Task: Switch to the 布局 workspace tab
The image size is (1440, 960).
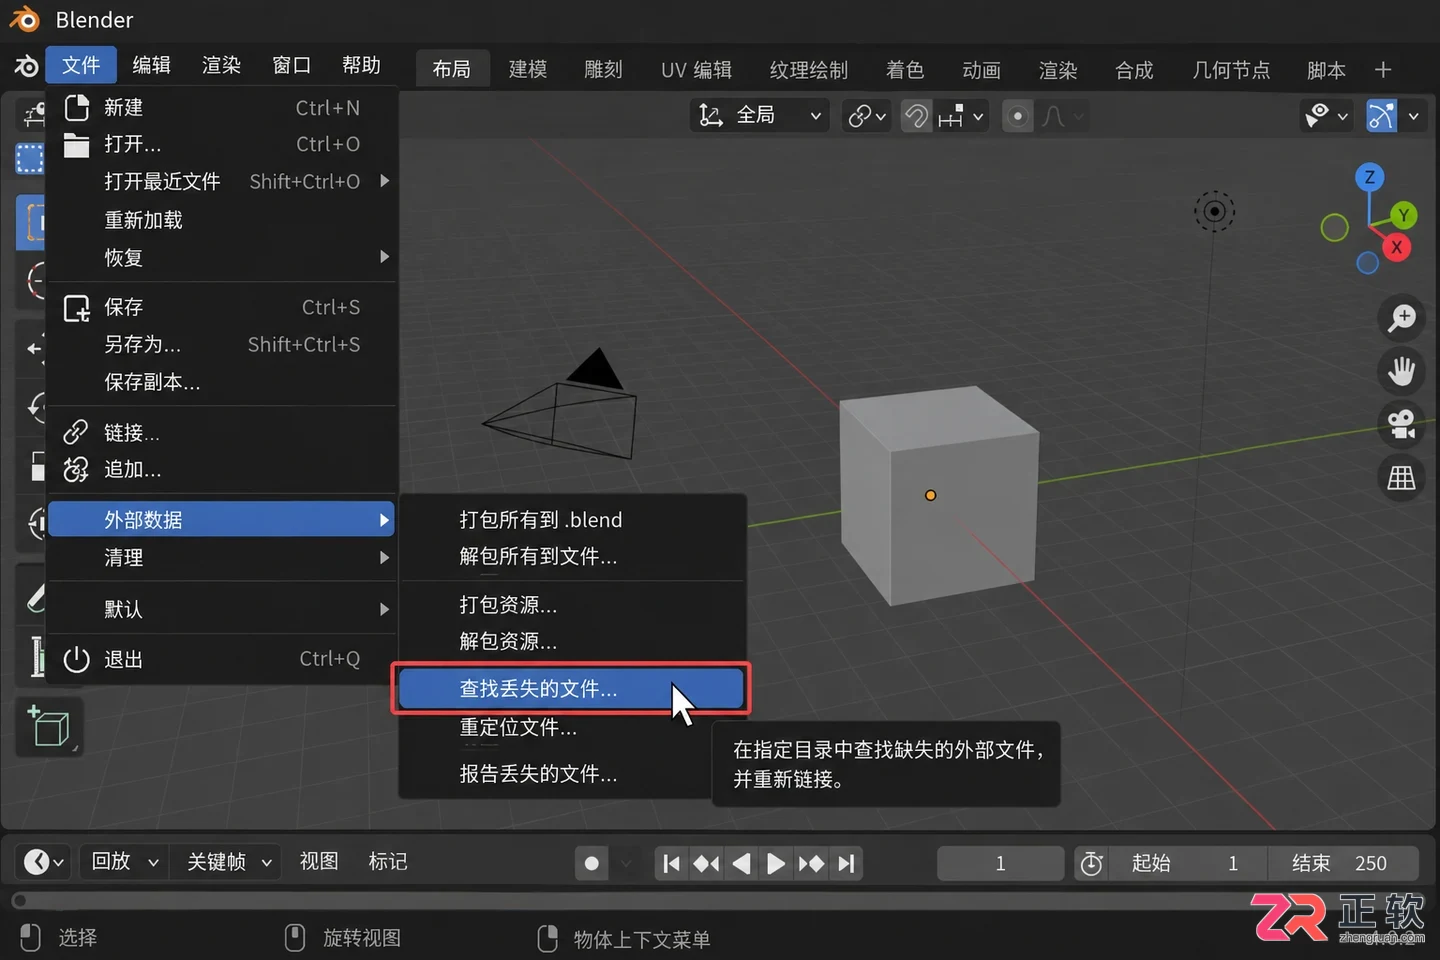Action: (451, 69)
